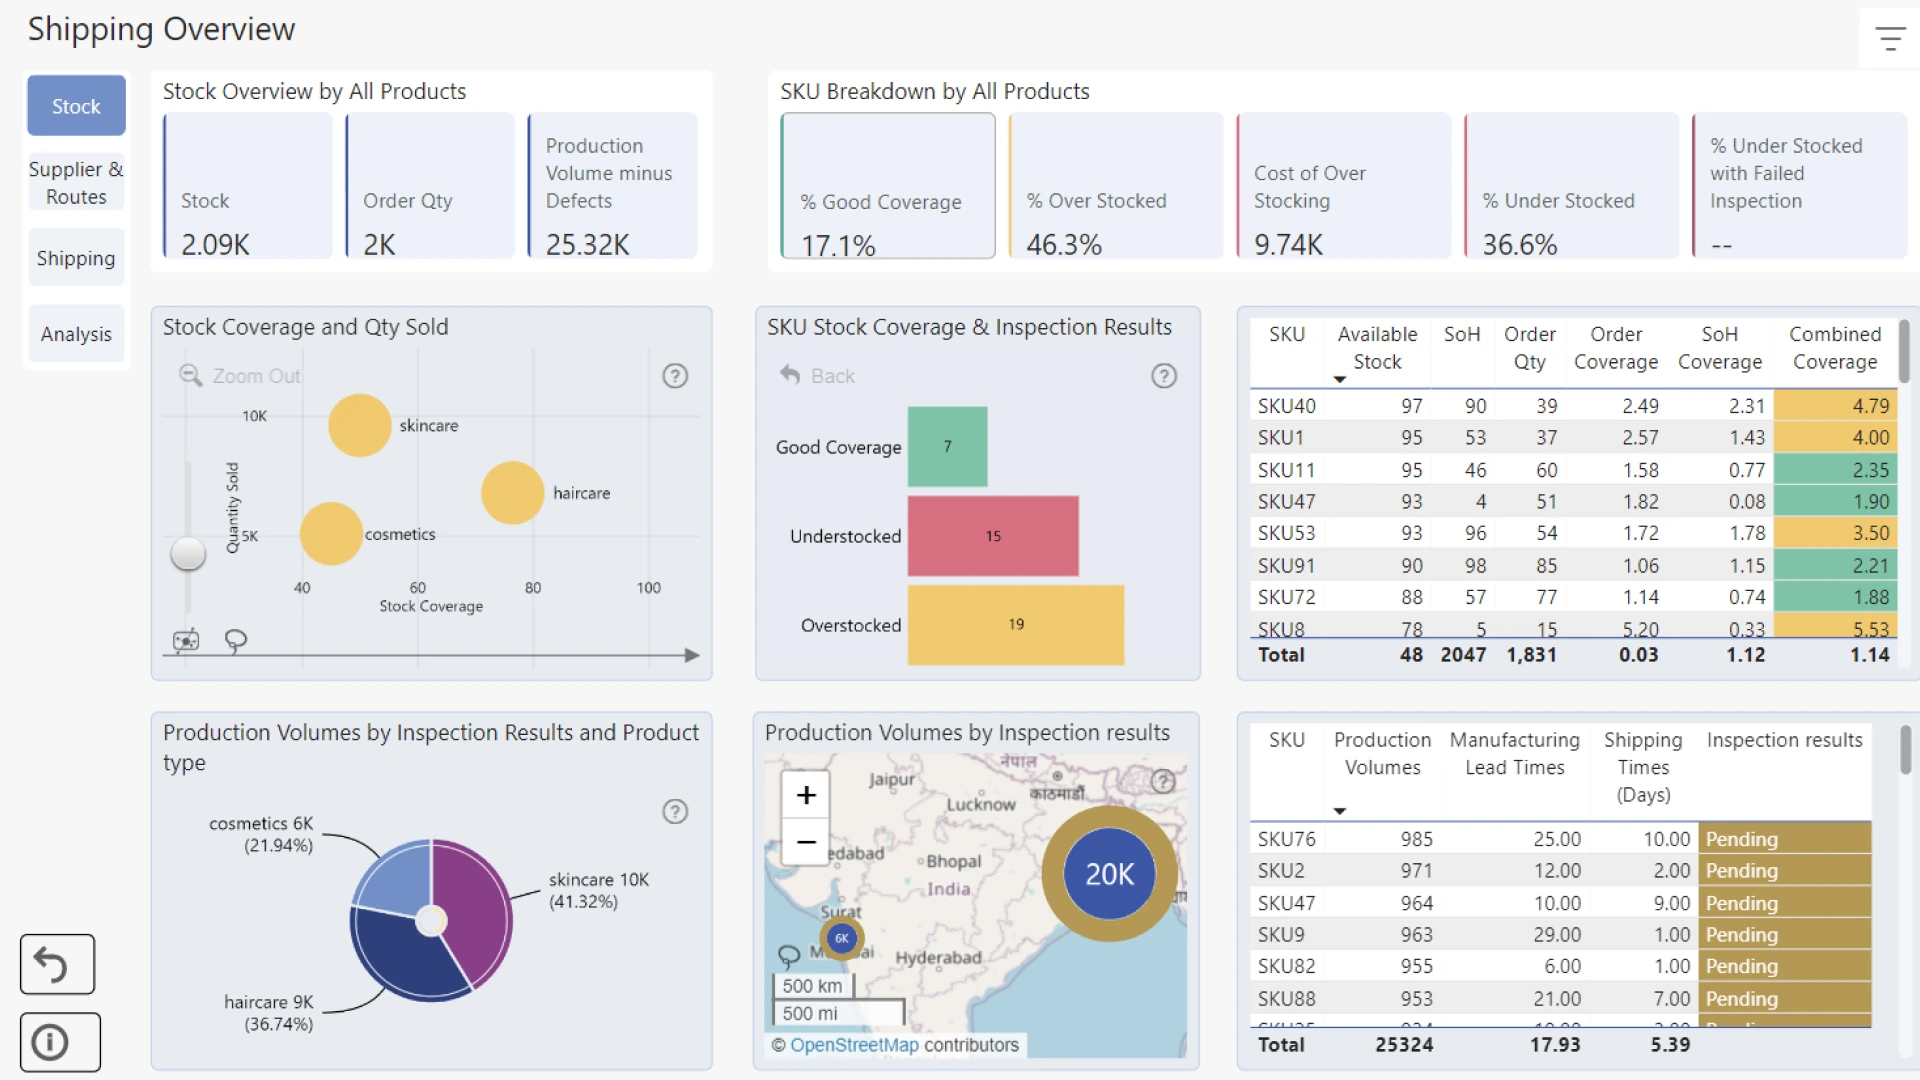The image size is (1920, 1080).
Task: Click the SoH column header
Action: click(1461, 334)
